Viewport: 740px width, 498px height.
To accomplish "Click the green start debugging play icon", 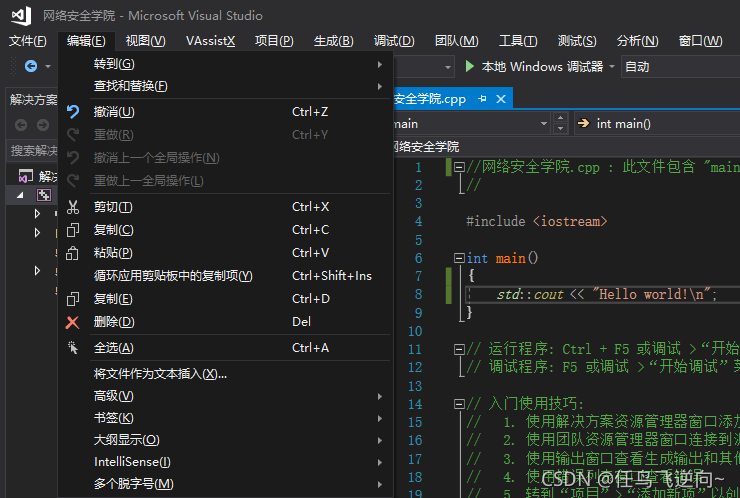I will pyautogui.click(x=469, y=66).
